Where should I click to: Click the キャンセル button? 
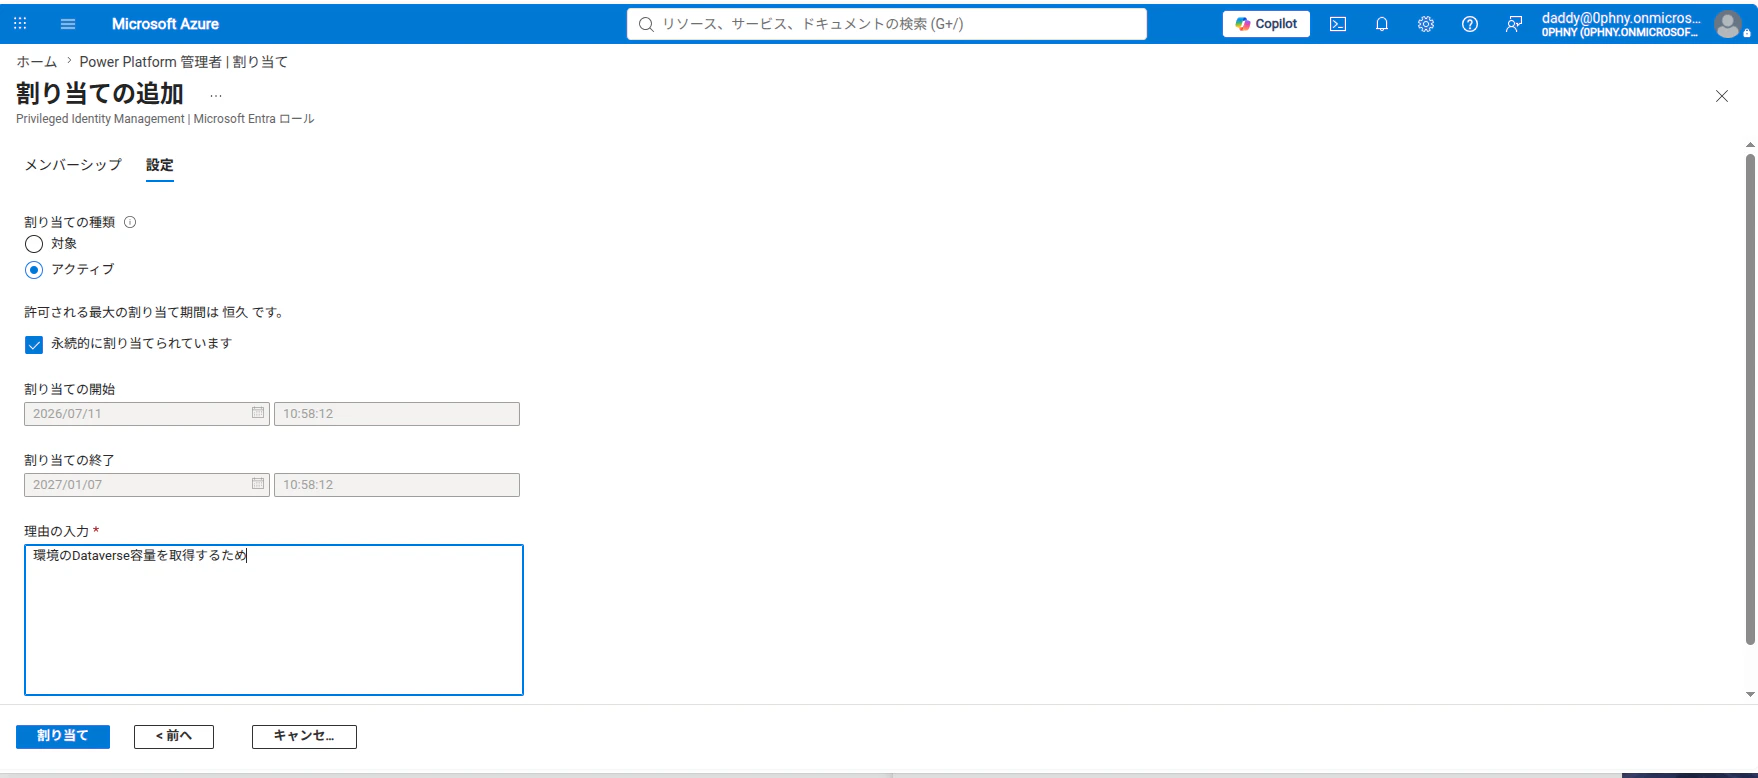click(304, 736)
